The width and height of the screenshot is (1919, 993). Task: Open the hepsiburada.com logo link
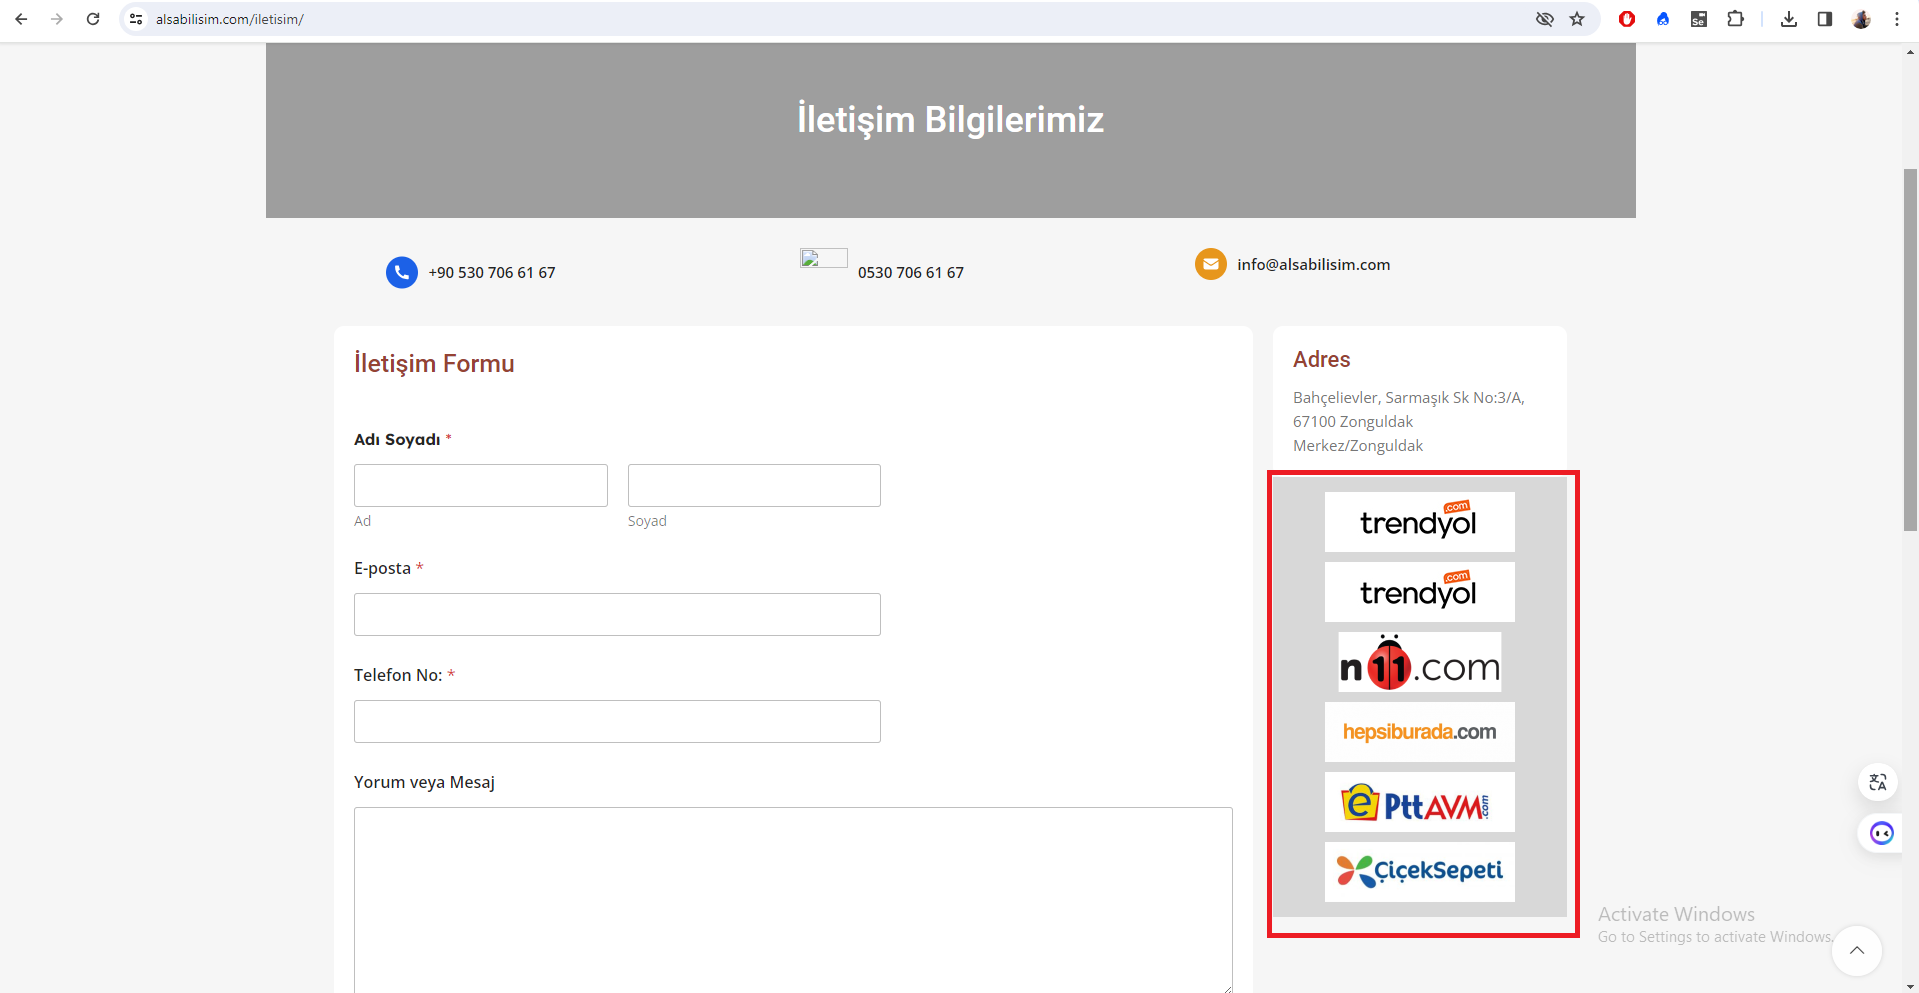point(1420,732)
